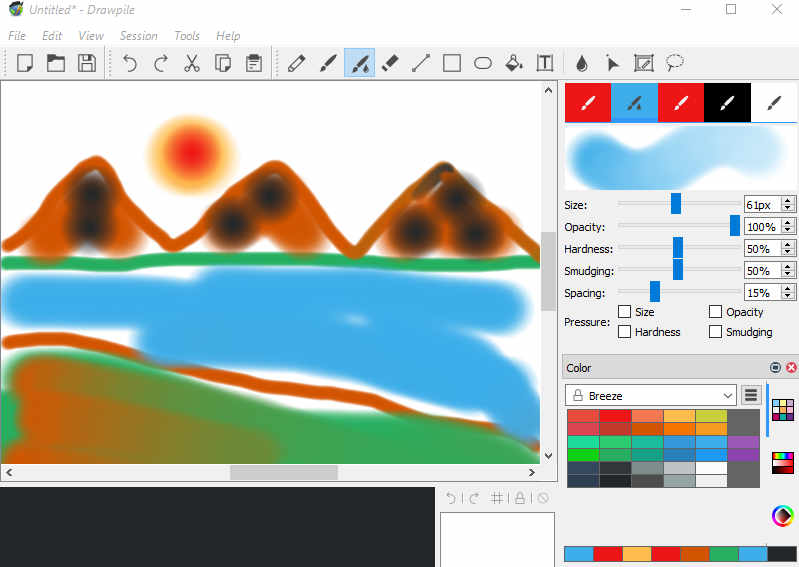
Task: Create a new document with the New icon
Action: [24, 64]
